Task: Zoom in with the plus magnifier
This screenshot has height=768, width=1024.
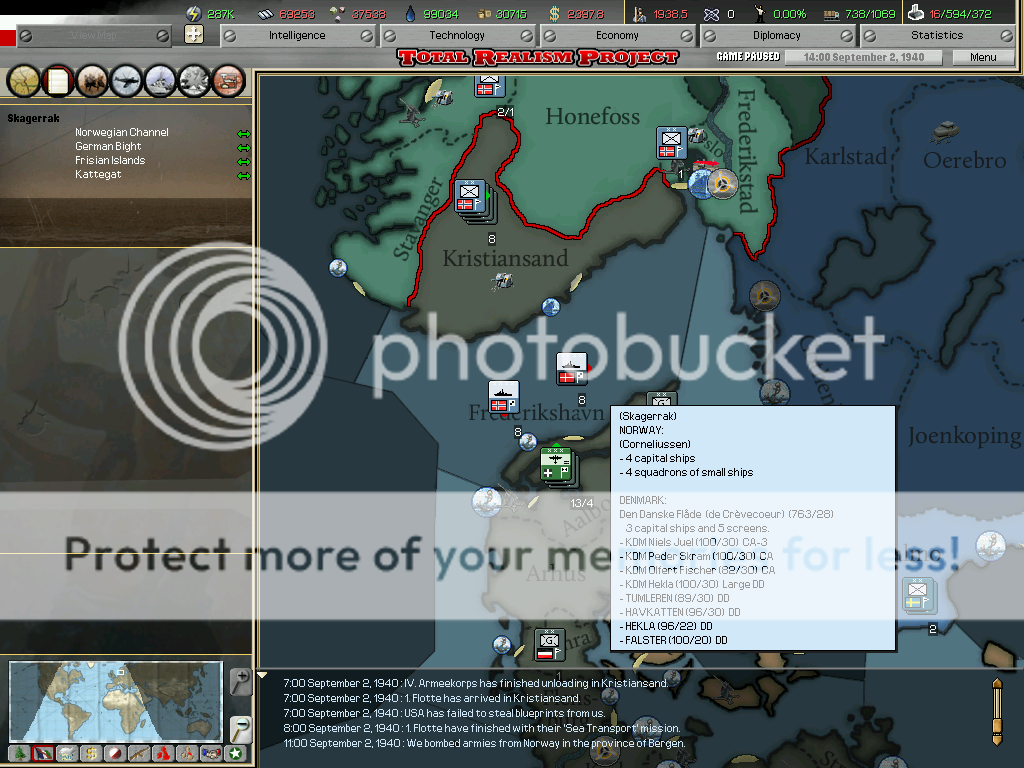Action: (240, 681)
